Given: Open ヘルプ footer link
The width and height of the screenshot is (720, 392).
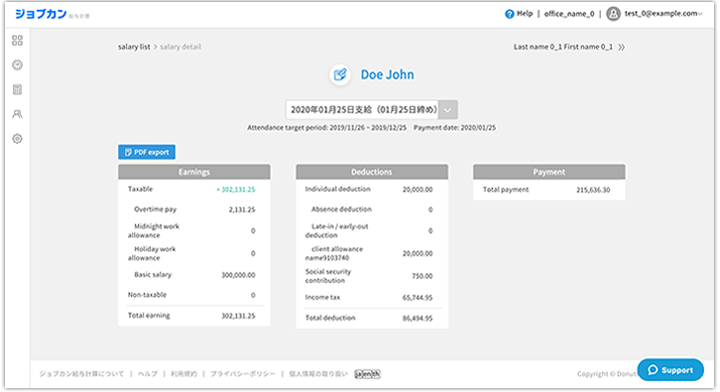Looking at the screenshot, I should point(147,374).
